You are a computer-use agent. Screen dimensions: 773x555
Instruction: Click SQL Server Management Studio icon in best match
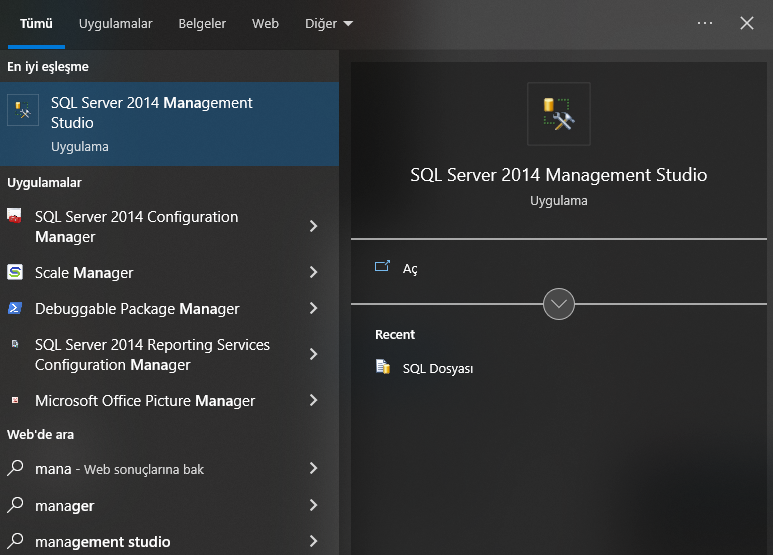[23, 110]
